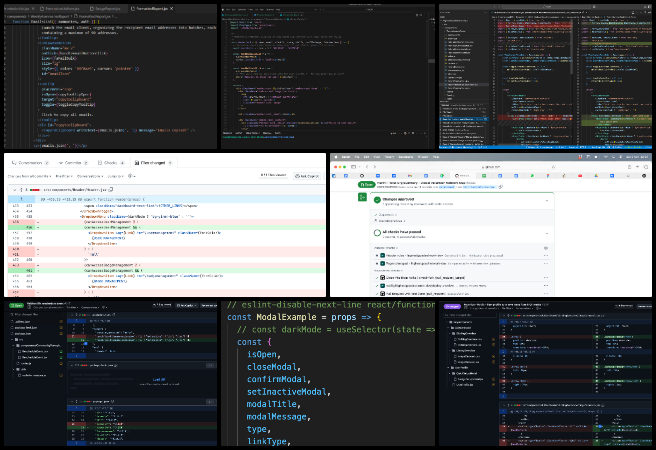Switch to the Commits tab
This screenshot has width=656, height=450.
pyautogui.click(x=72, y=163)
